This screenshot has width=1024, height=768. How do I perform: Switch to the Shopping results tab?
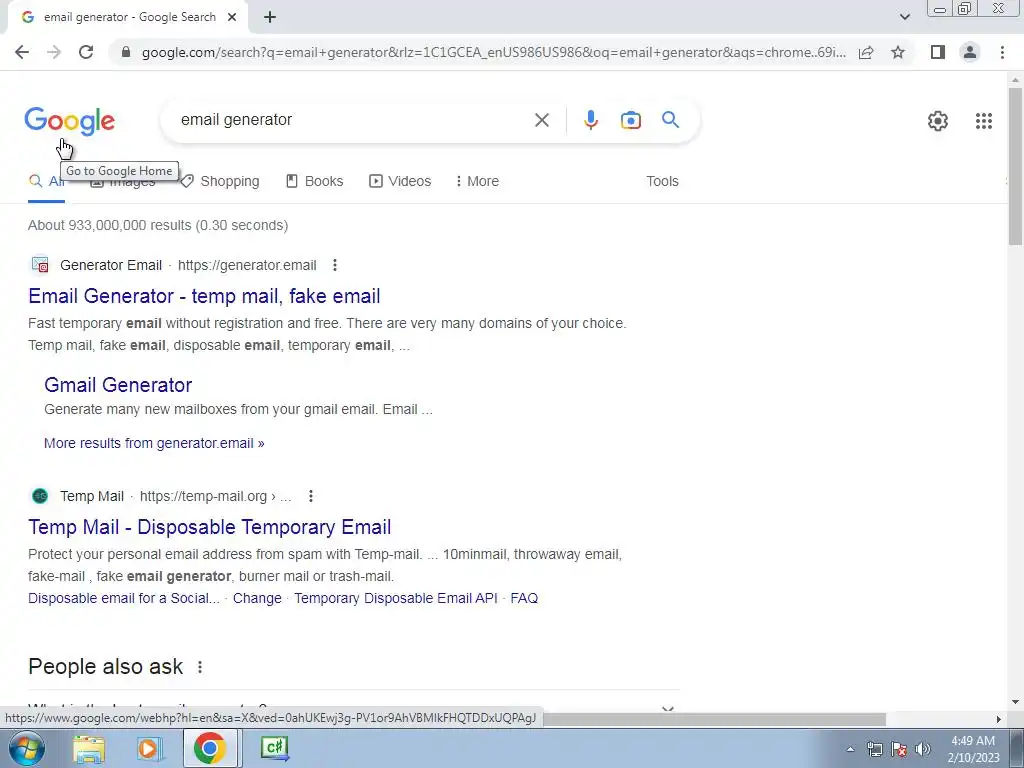pyautogui.click(x=220, y=182)
